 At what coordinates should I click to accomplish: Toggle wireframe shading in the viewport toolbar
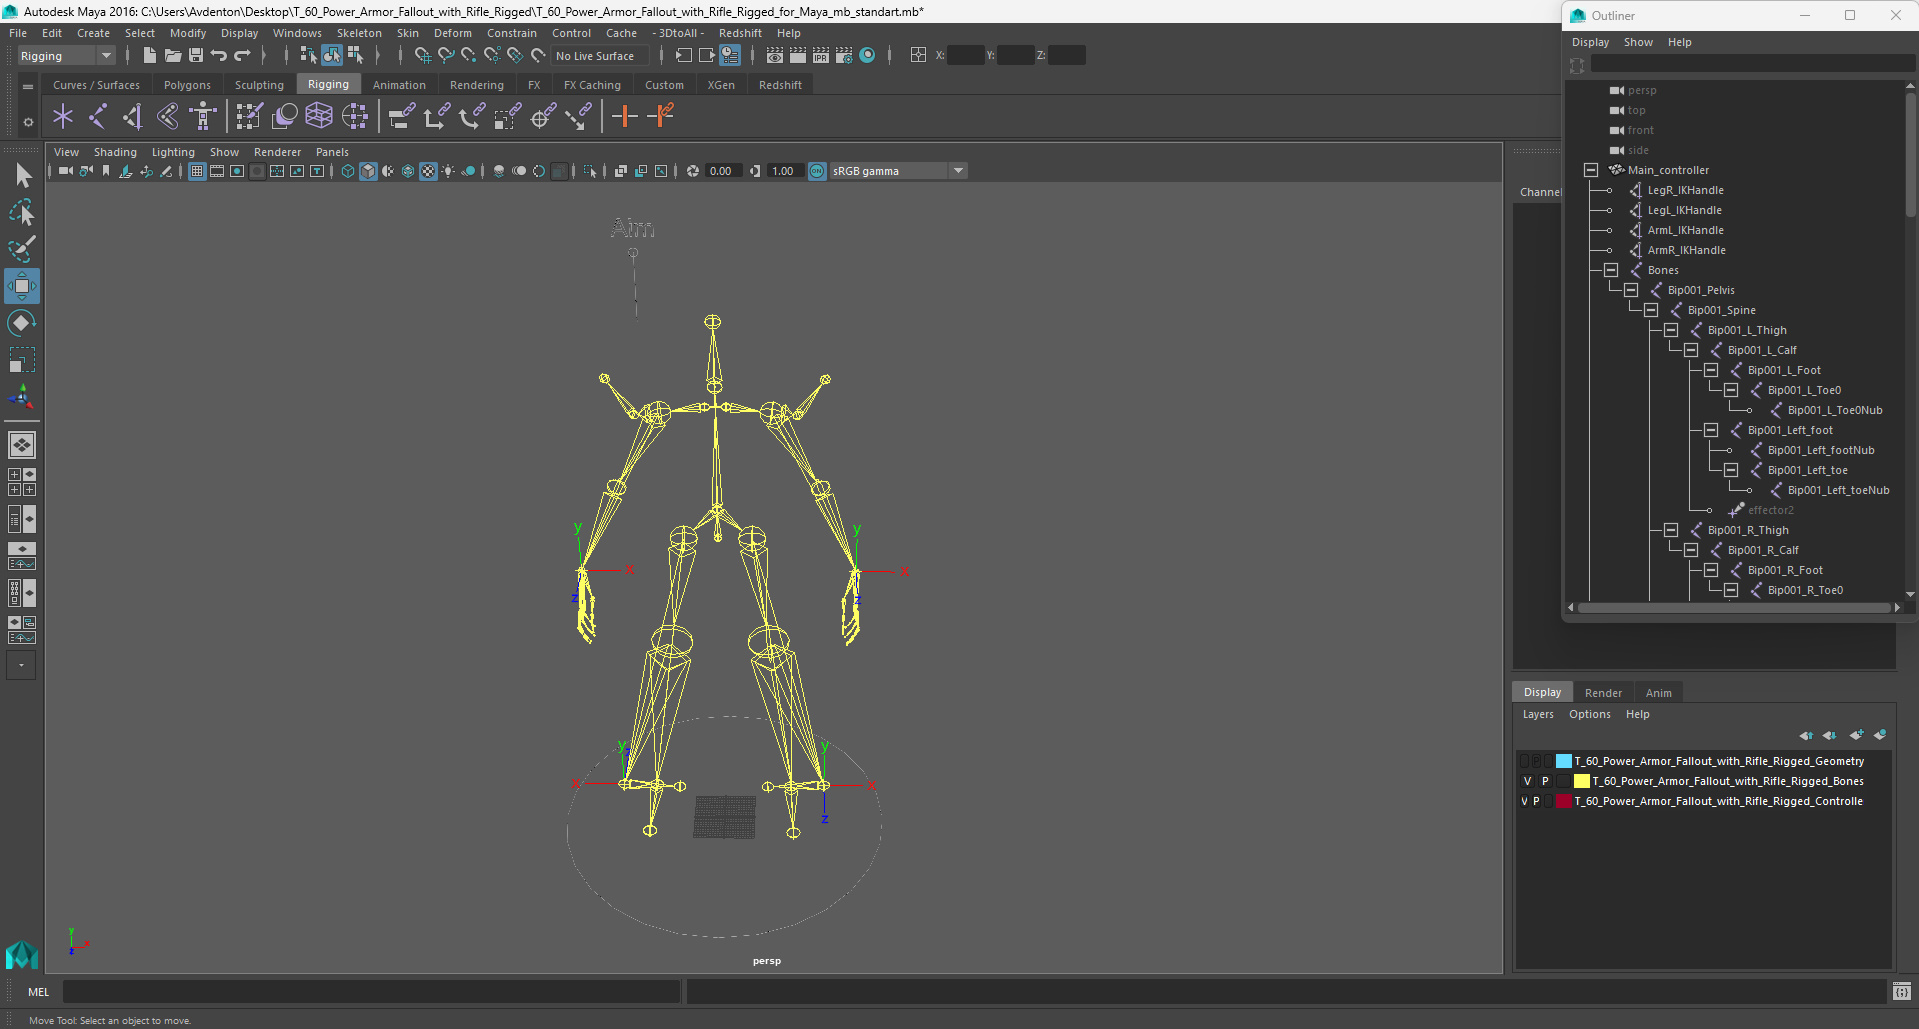[347, 171]
